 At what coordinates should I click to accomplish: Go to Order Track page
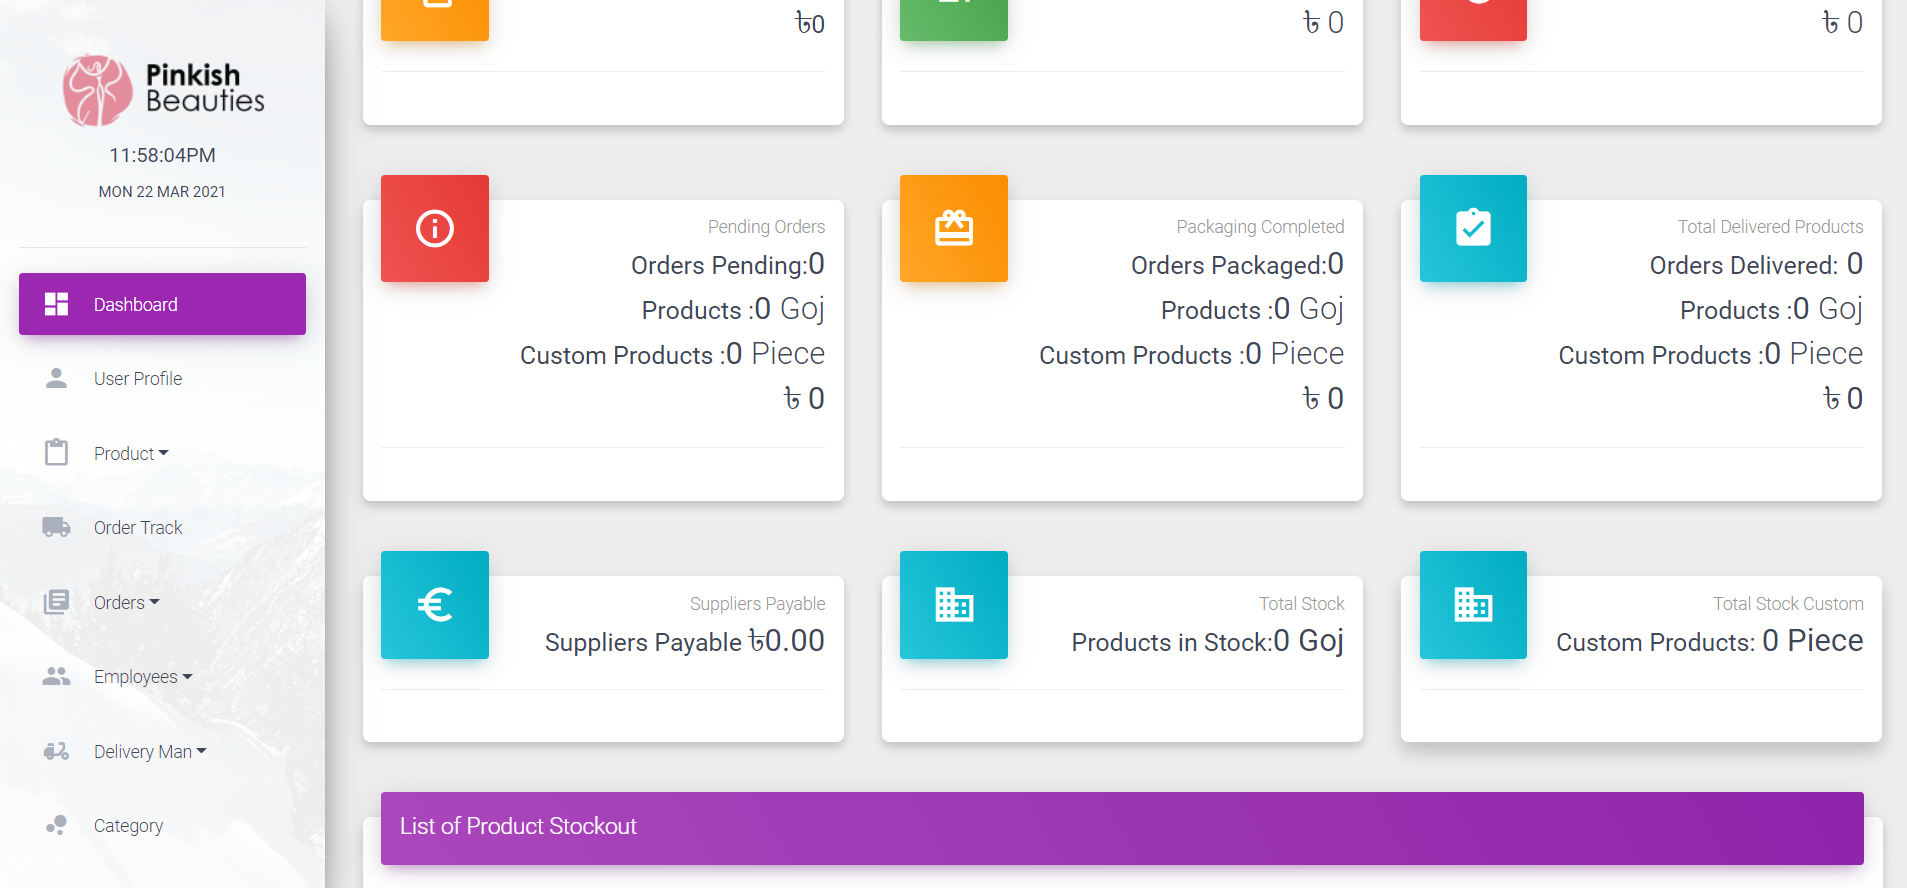(x=138, y=528)
